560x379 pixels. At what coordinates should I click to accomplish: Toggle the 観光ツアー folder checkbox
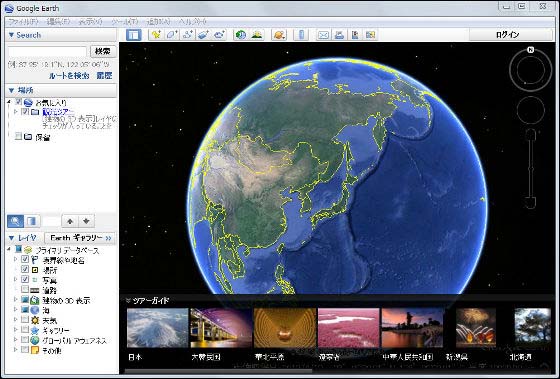pos(25,112)
